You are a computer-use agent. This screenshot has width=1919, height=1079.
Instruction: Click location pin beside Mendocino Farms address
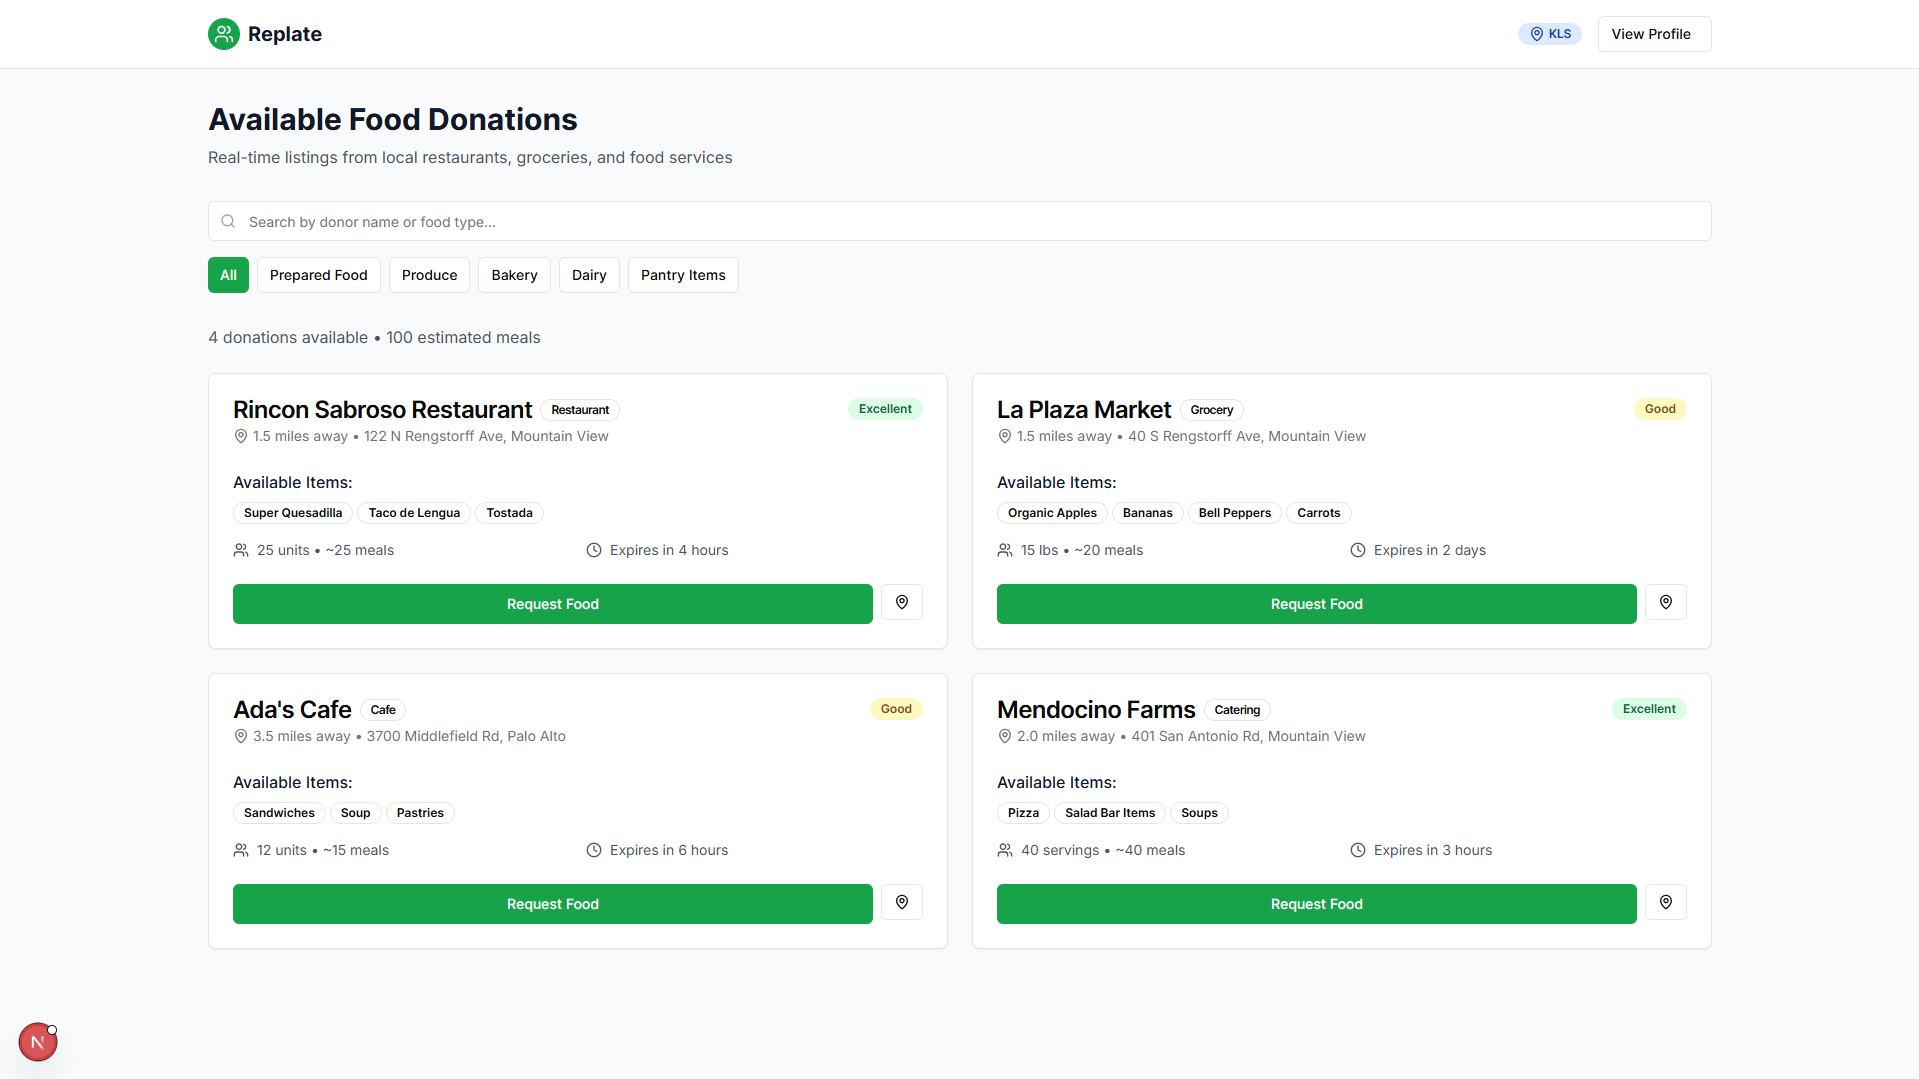[x=1005, y=736]
